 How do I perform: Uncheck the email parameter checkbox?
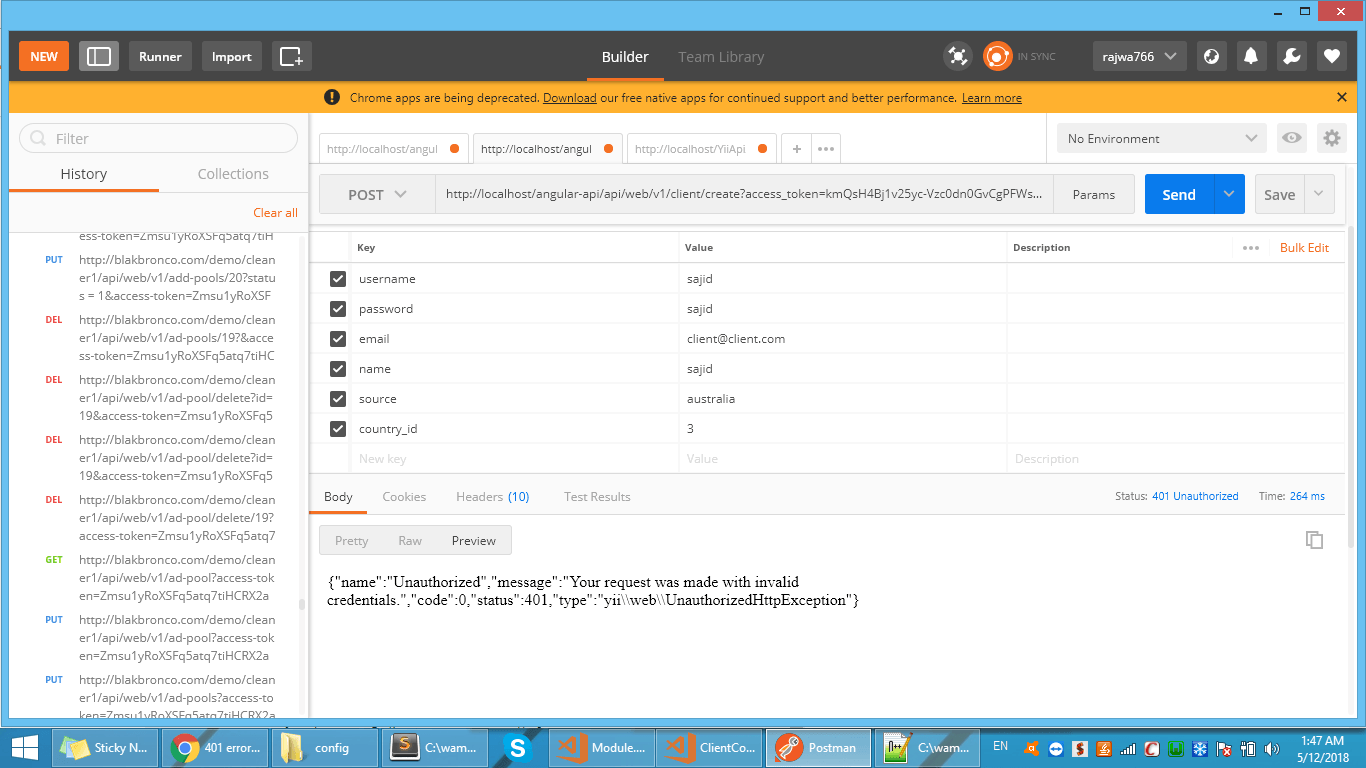[x=338, y=339]
